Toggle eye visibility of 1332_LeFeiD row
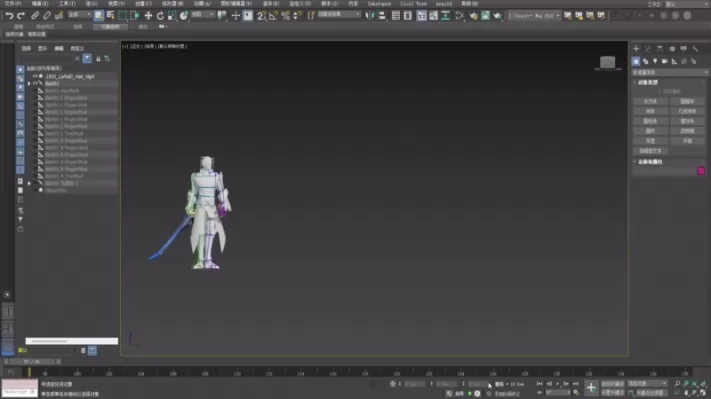711x399 pixels. [35, 76]
